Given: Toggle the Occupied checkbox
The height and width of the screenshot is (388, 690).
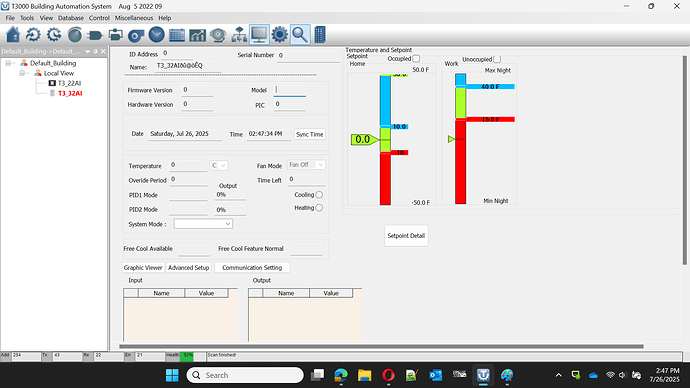Looking at the screenshot, I should click(x=416, y=59).
